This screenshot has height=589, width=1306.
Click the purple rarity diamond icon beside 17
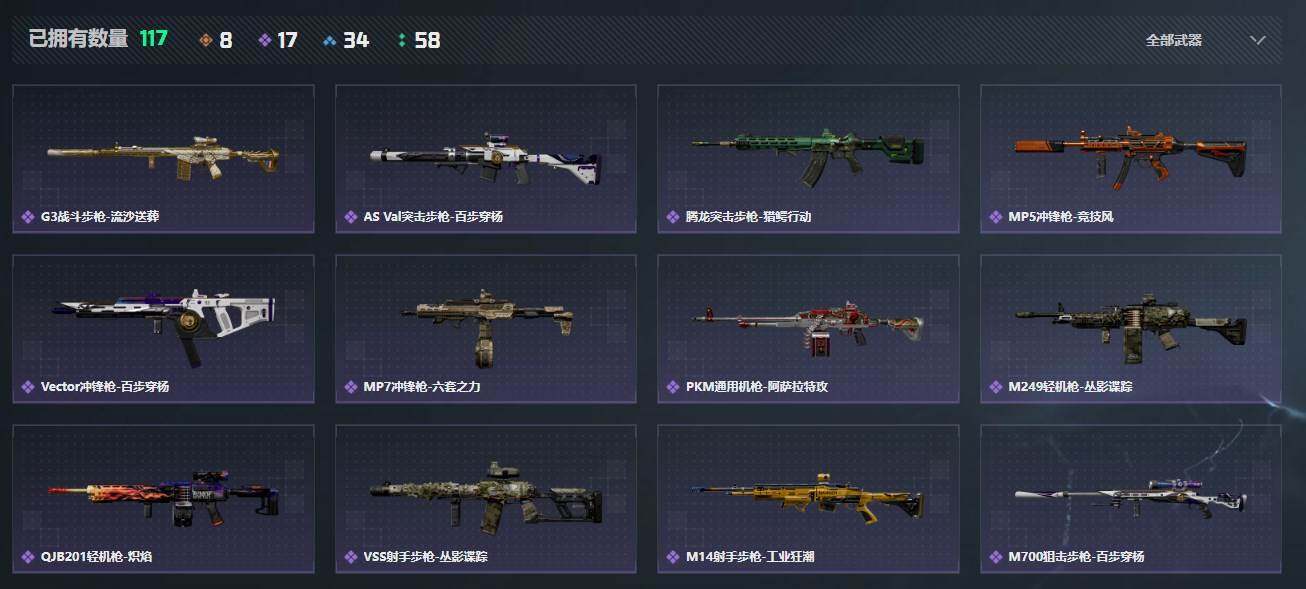pyautogui.click(x=265, y=41)
